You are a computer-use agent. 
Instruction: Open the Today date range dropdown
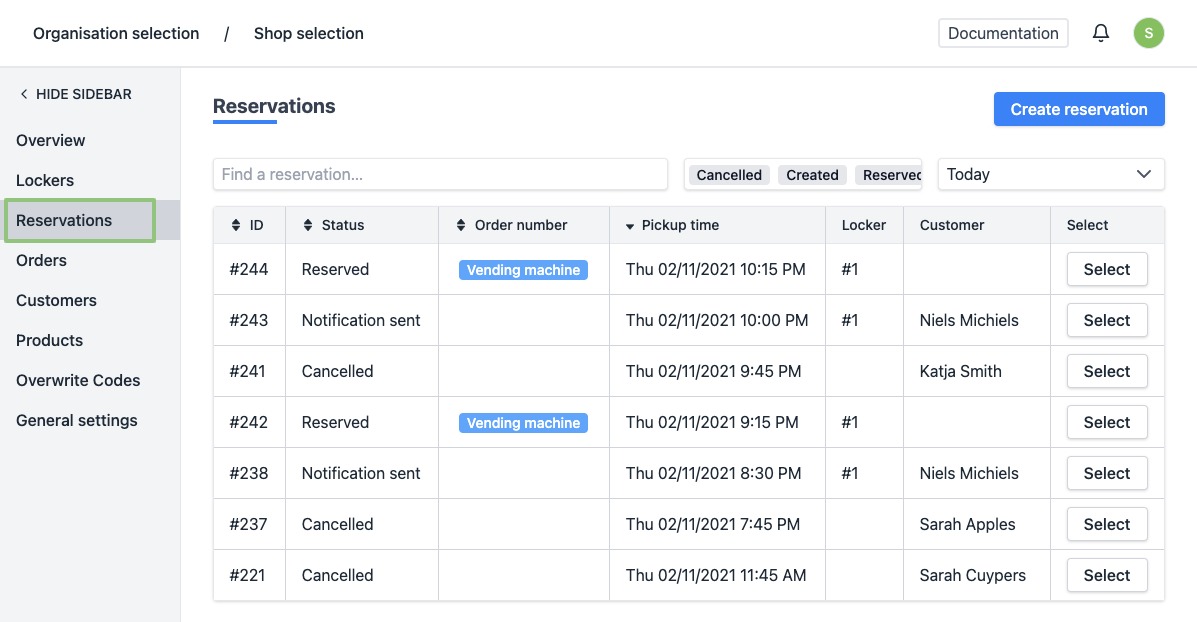pos(1050,174)
